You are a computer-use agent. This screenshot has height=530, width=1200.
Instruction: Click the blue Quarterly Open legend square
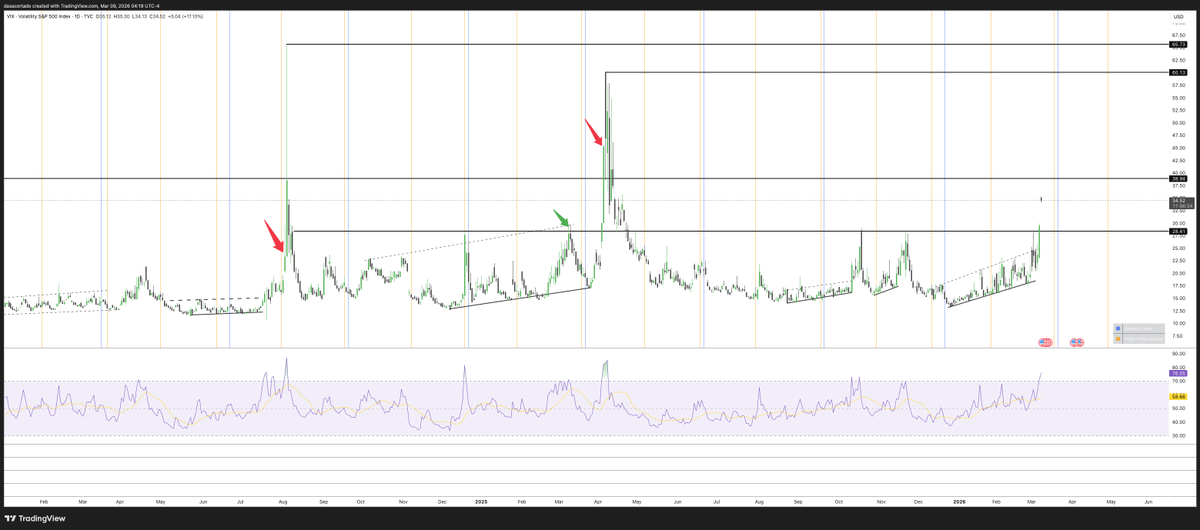[x=1118, y=329]
